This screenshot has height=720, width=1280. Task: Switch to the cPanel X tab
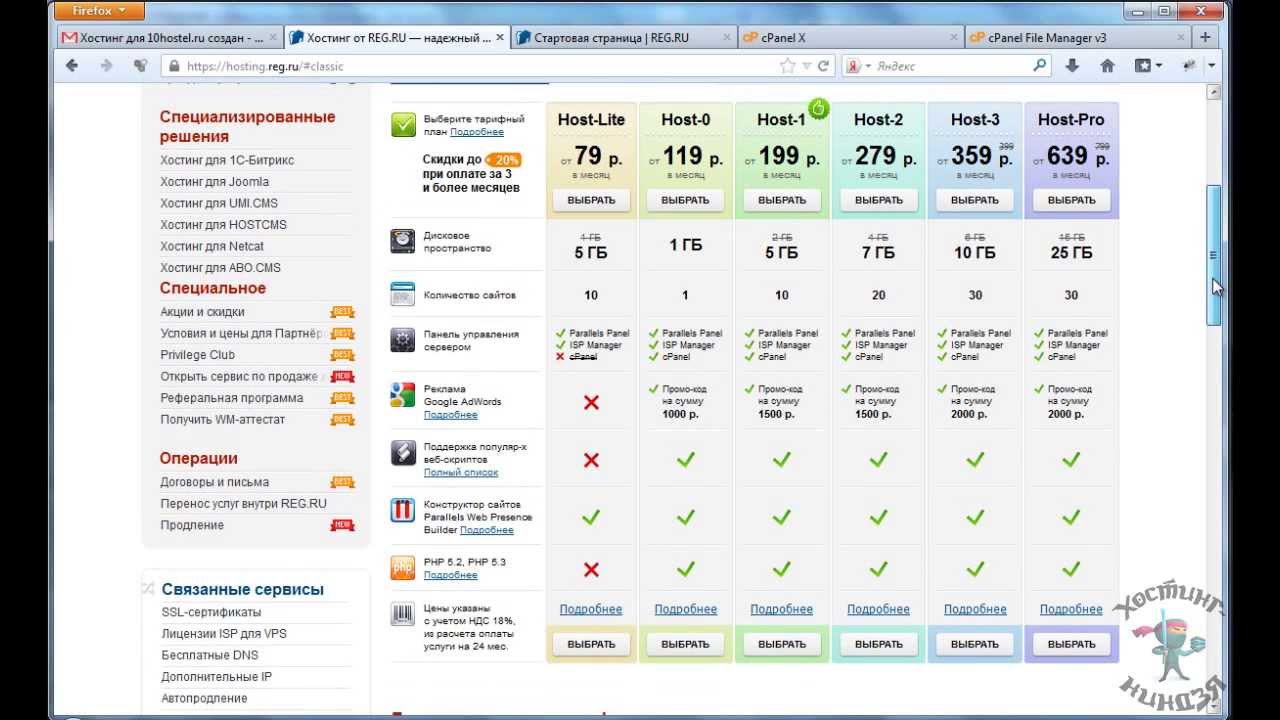click(x=849, y=38)
